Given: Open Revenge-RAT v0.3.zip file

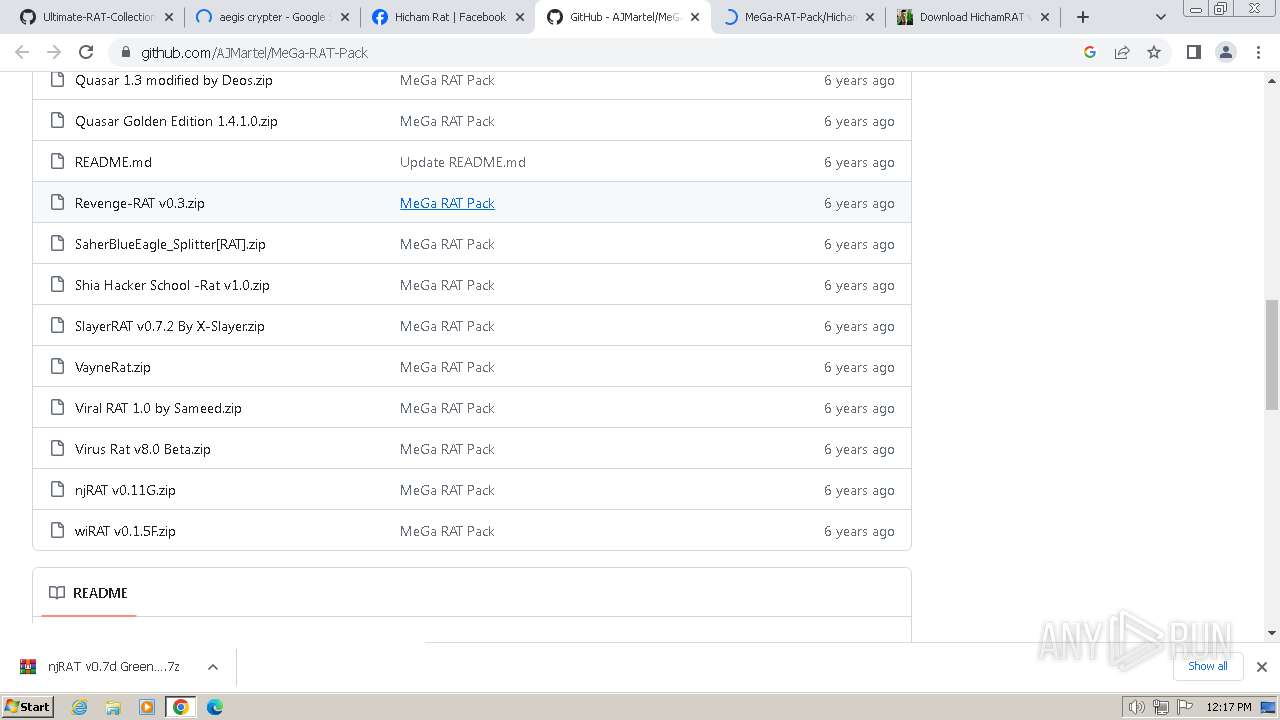Looking at the screenshot, I should tap(139, 203).
